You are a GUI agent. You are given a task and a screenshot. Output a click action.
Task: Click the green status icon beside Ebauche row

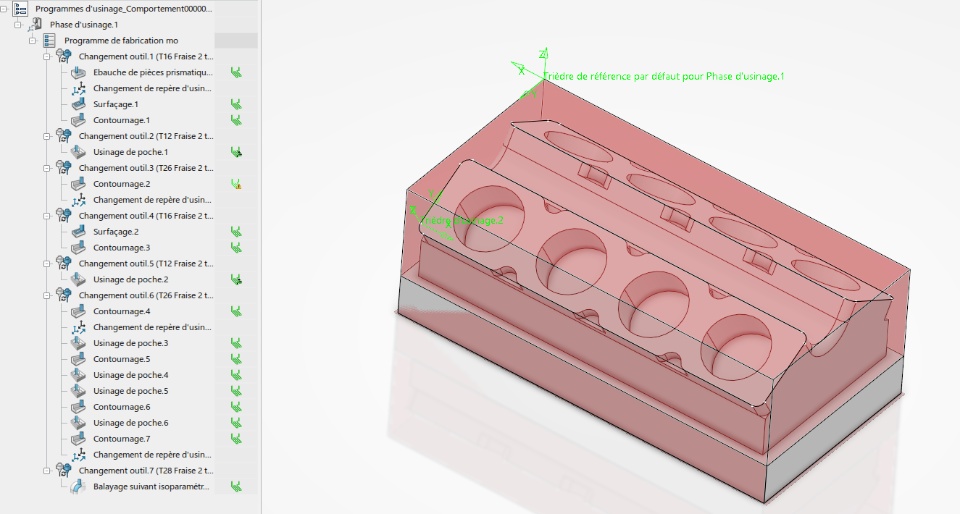click(236, 72)
